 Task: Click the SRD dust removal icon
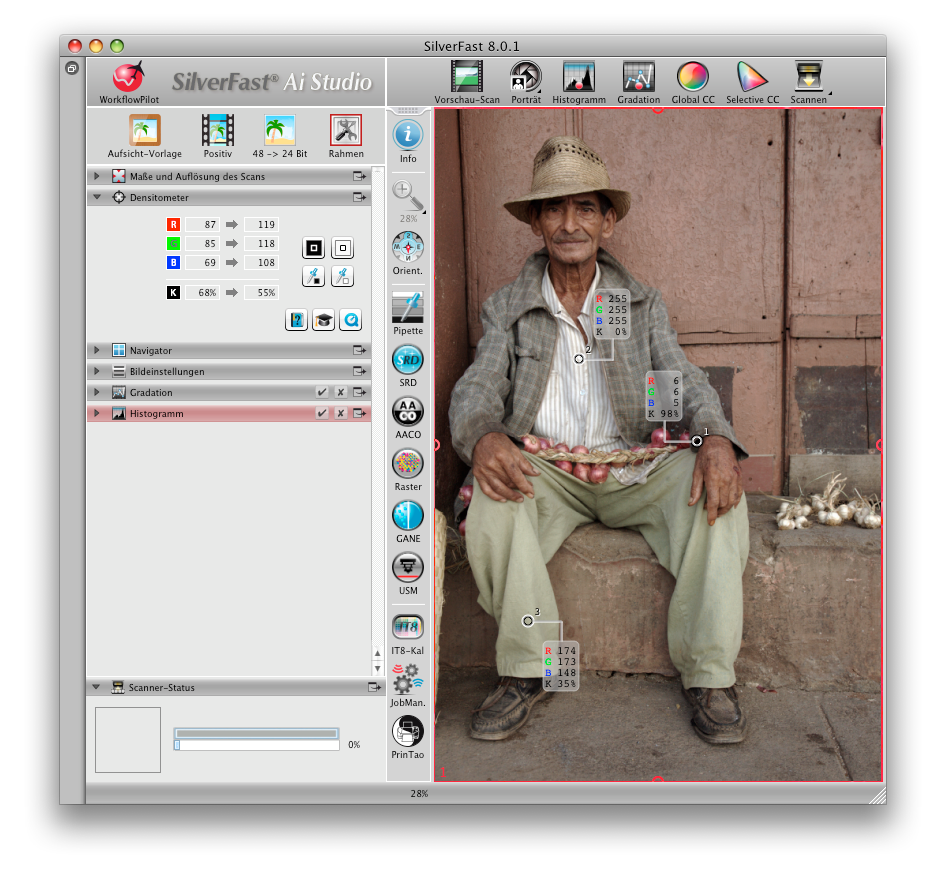point(407,360)
